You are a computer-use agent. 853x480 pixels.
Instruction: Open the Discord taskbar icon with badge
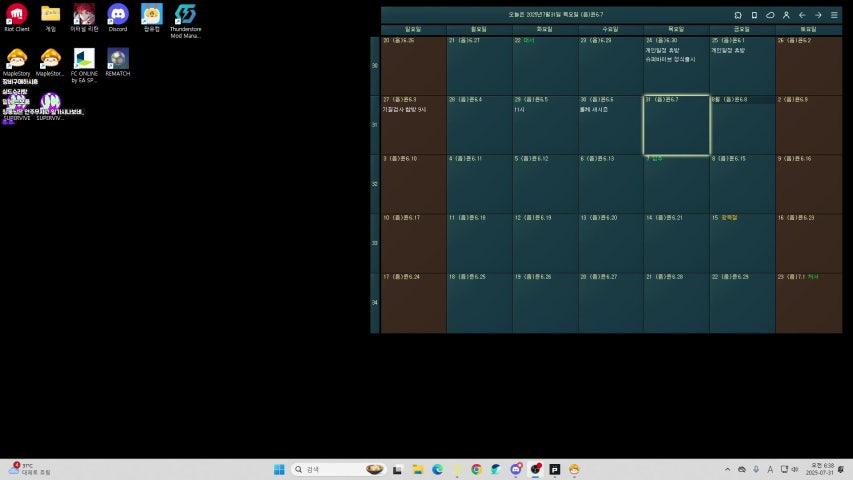[516, 469]
